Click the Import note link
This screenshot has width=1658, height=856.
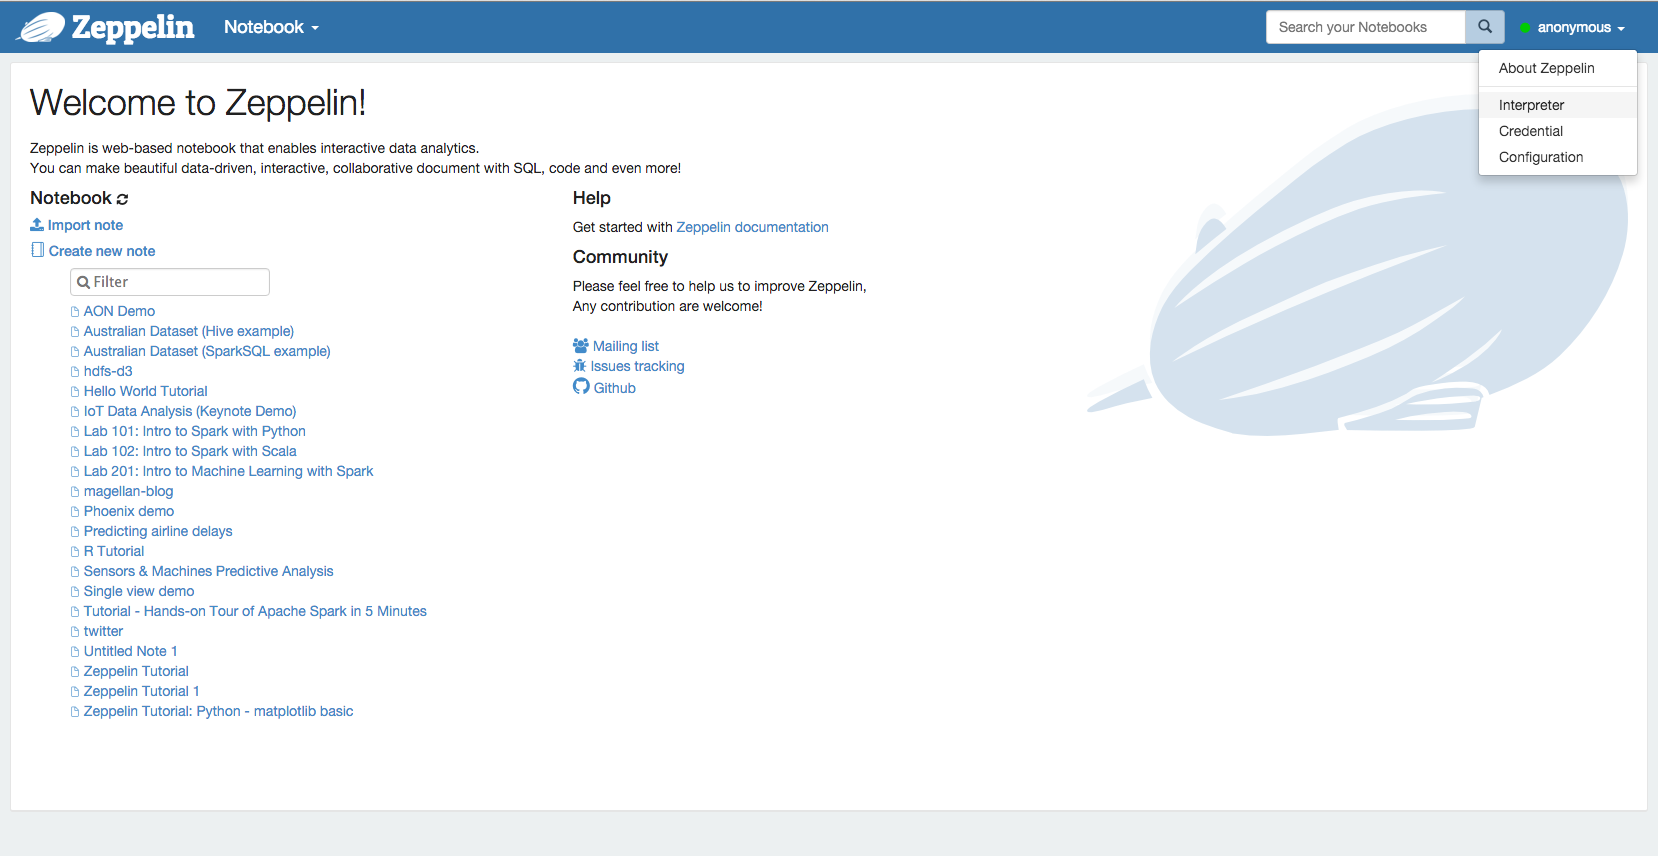click(85, 225)
